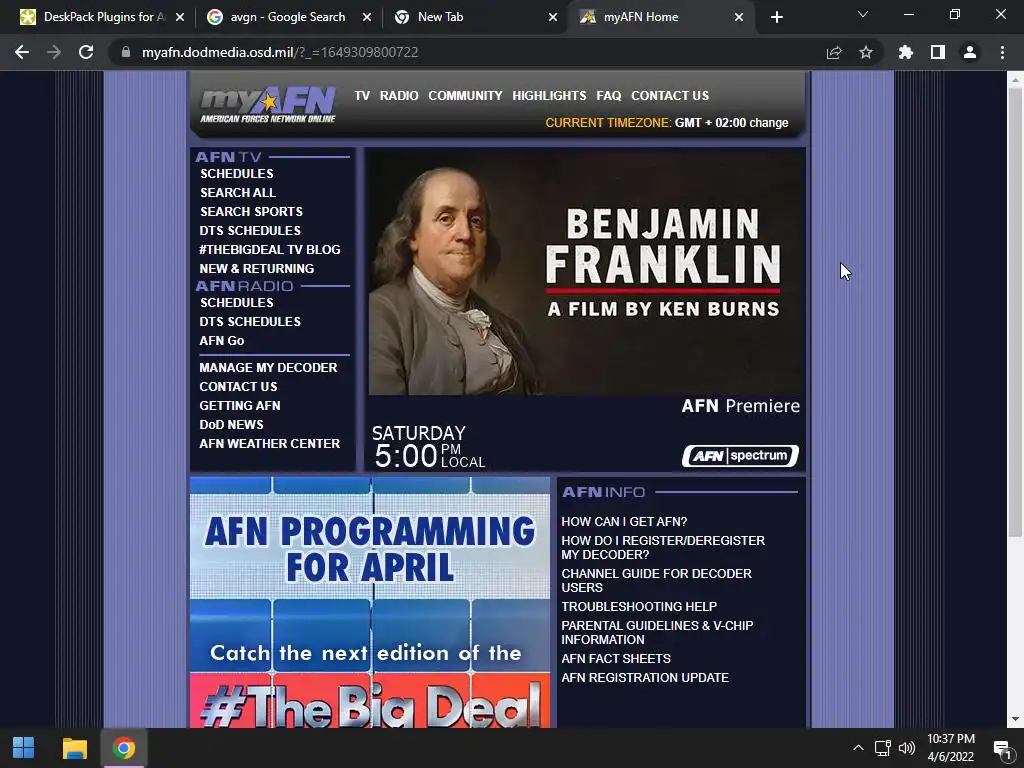Toggle the browser side panel icon
The image size is (1024, 768).
pyautogui.click(x=938, y=52)
